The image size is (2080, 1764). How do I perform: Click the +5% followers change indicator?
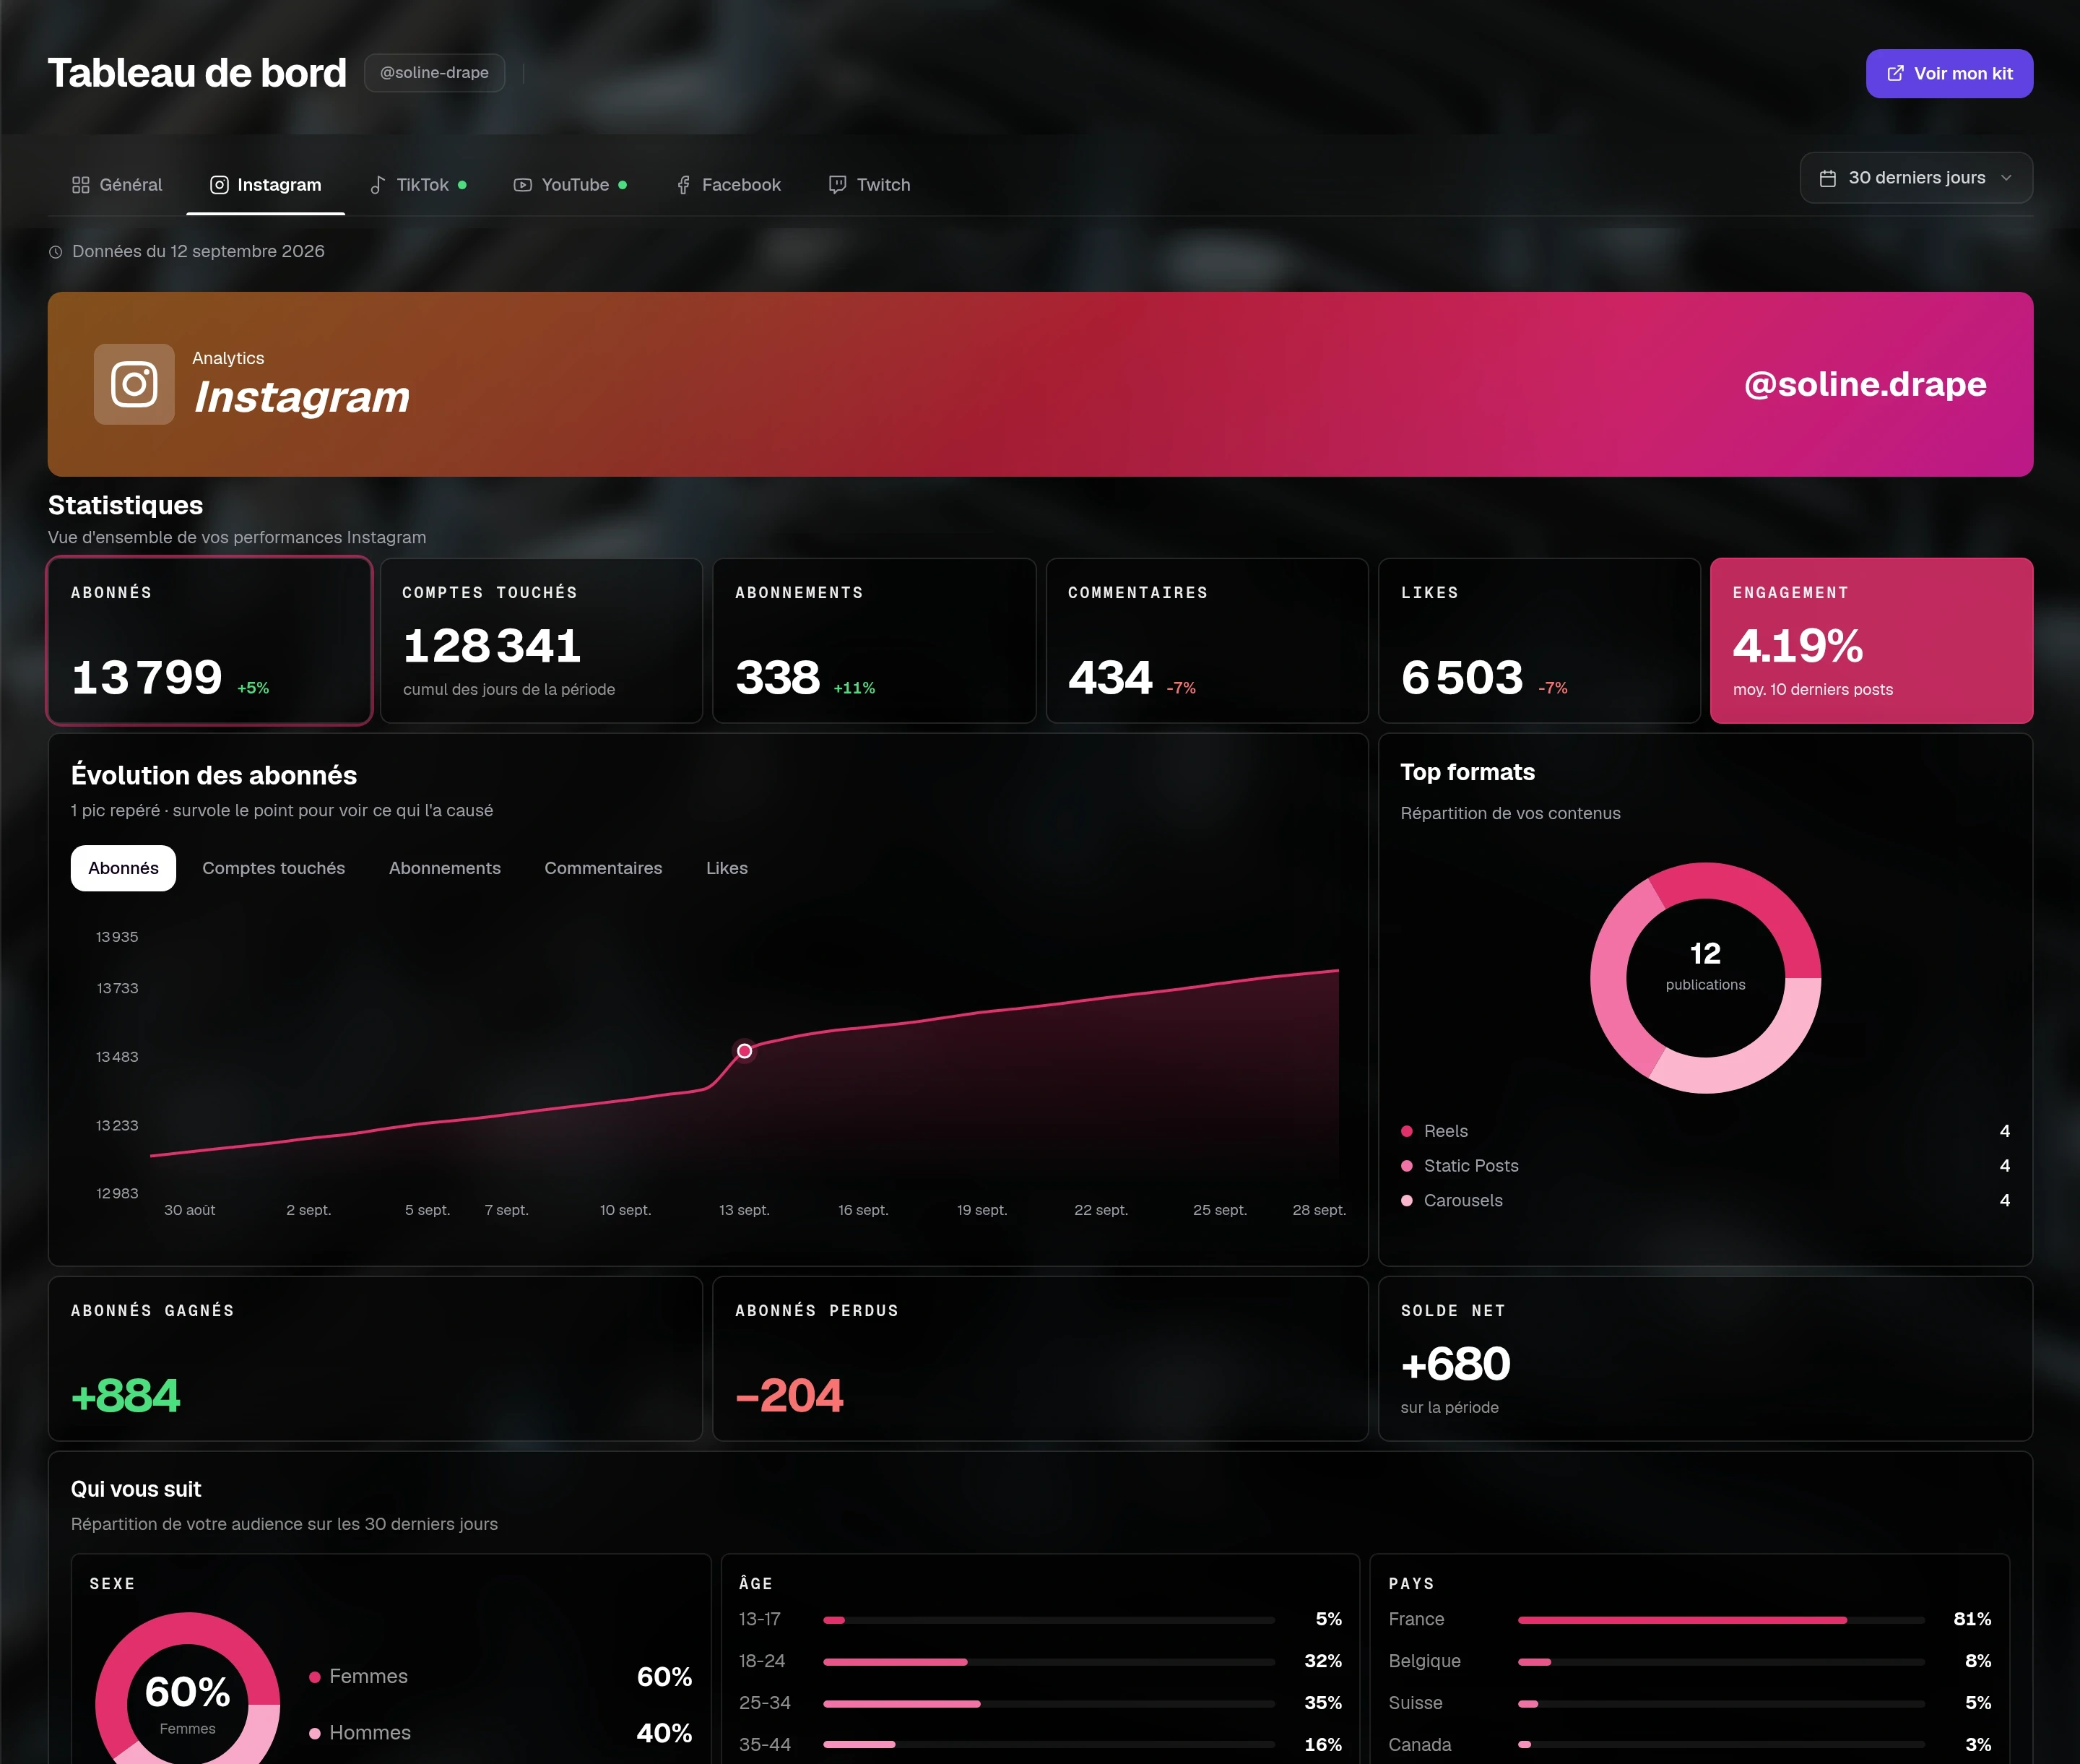[x=253, y=688]
